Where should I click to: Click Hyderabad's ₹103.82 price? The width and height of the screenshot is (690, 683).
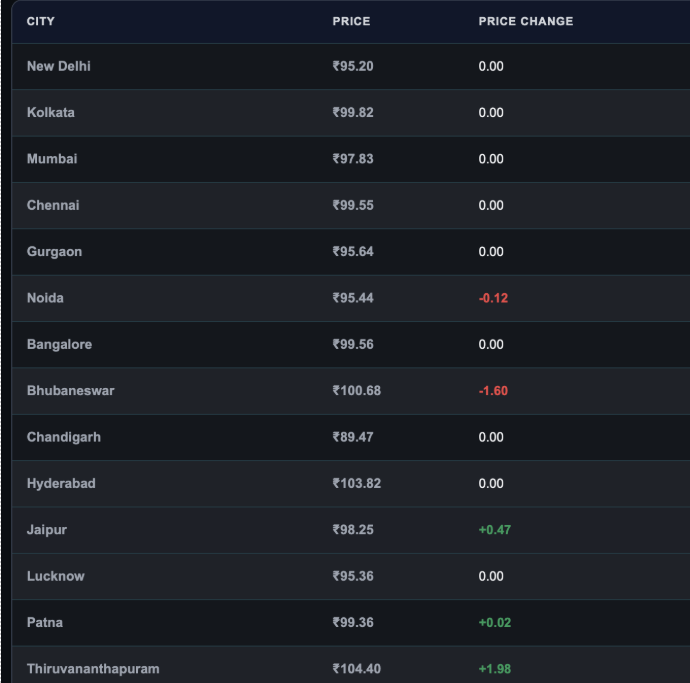point(356,484)
